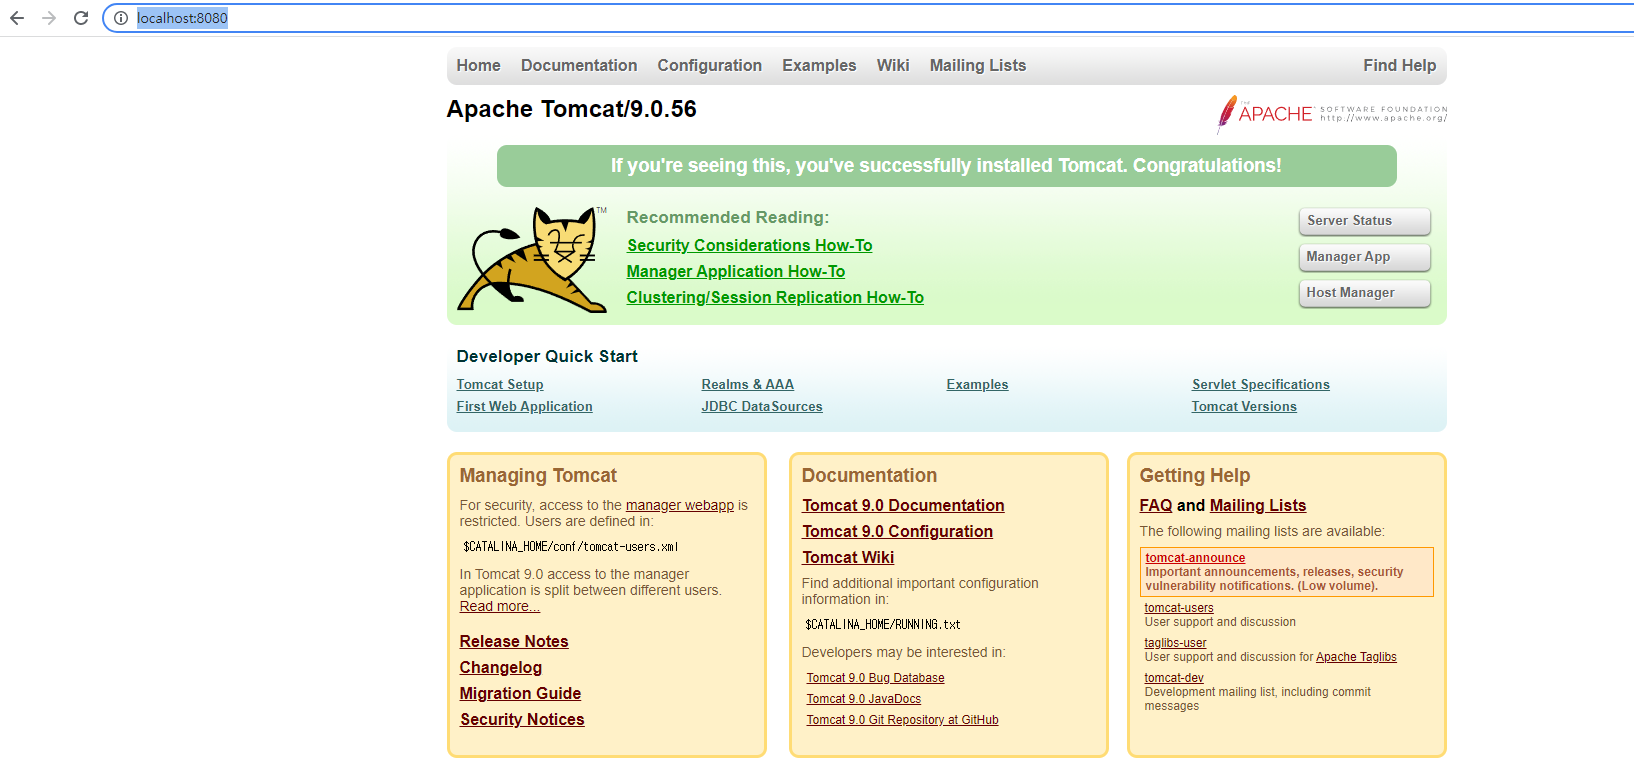This screenshot has width=1634, height=784.
Task: Open Mailing Lists link in Getting Help
Action: point(1258,505)
